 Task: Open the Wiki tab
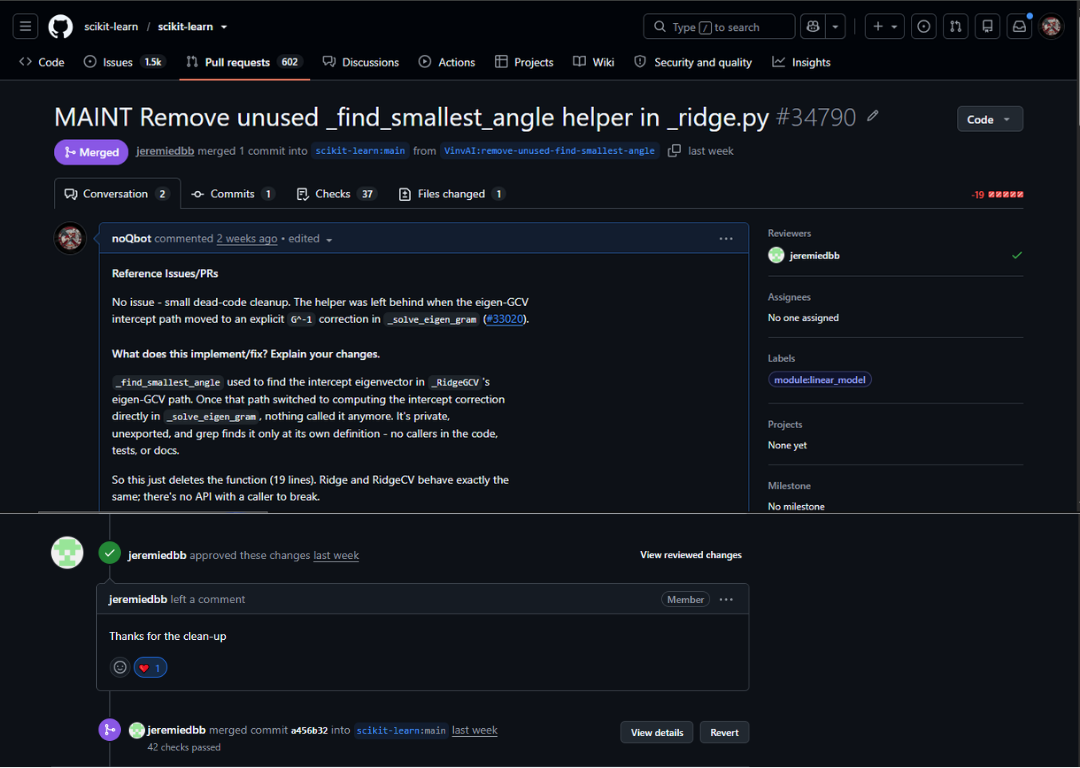594,62
